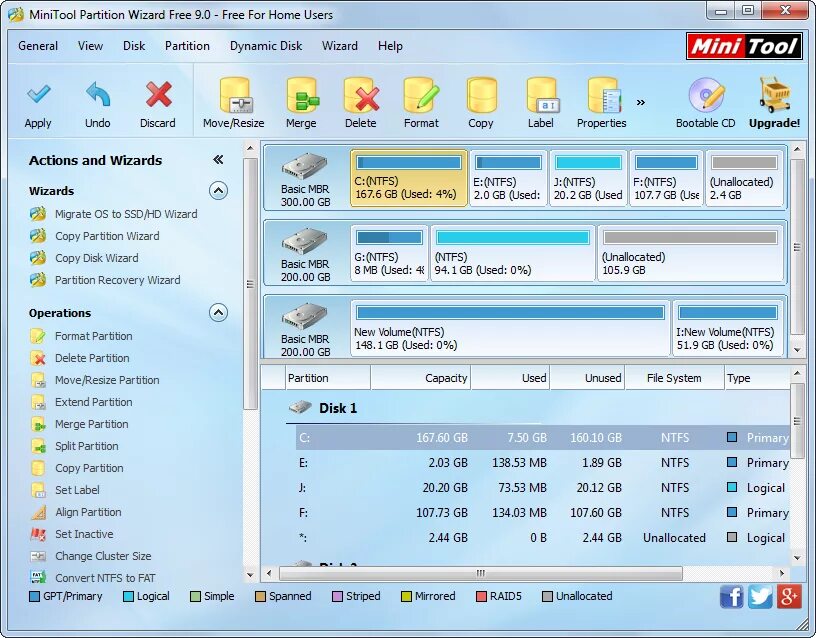Select the 105.9 GB Unallocated block
The image size is (816, 638).
pos(690,253)
